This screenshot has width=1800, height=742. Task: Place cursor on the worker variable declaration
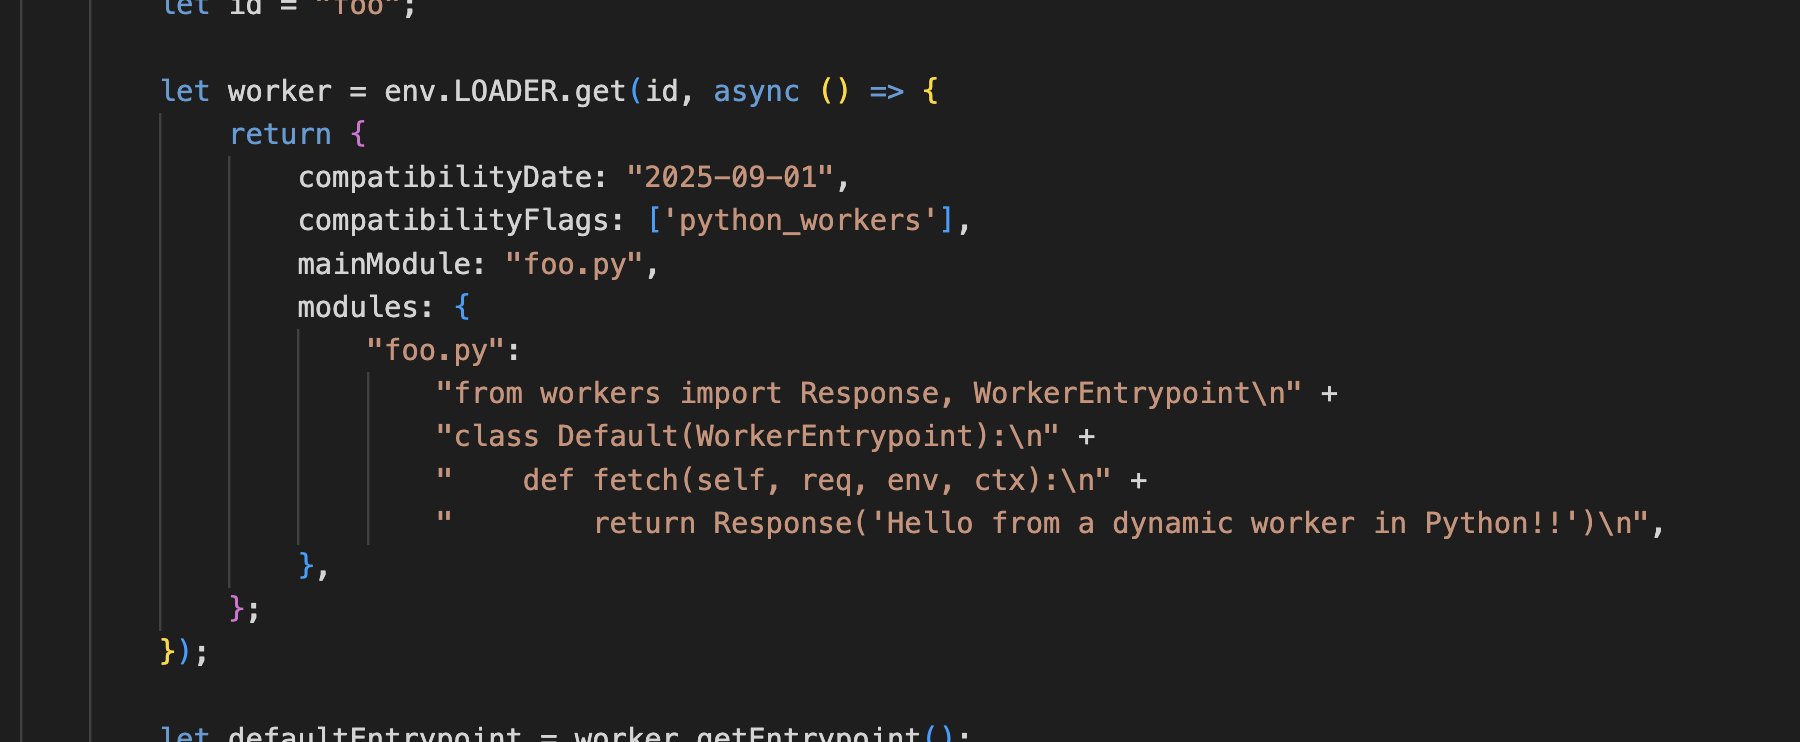279,91
